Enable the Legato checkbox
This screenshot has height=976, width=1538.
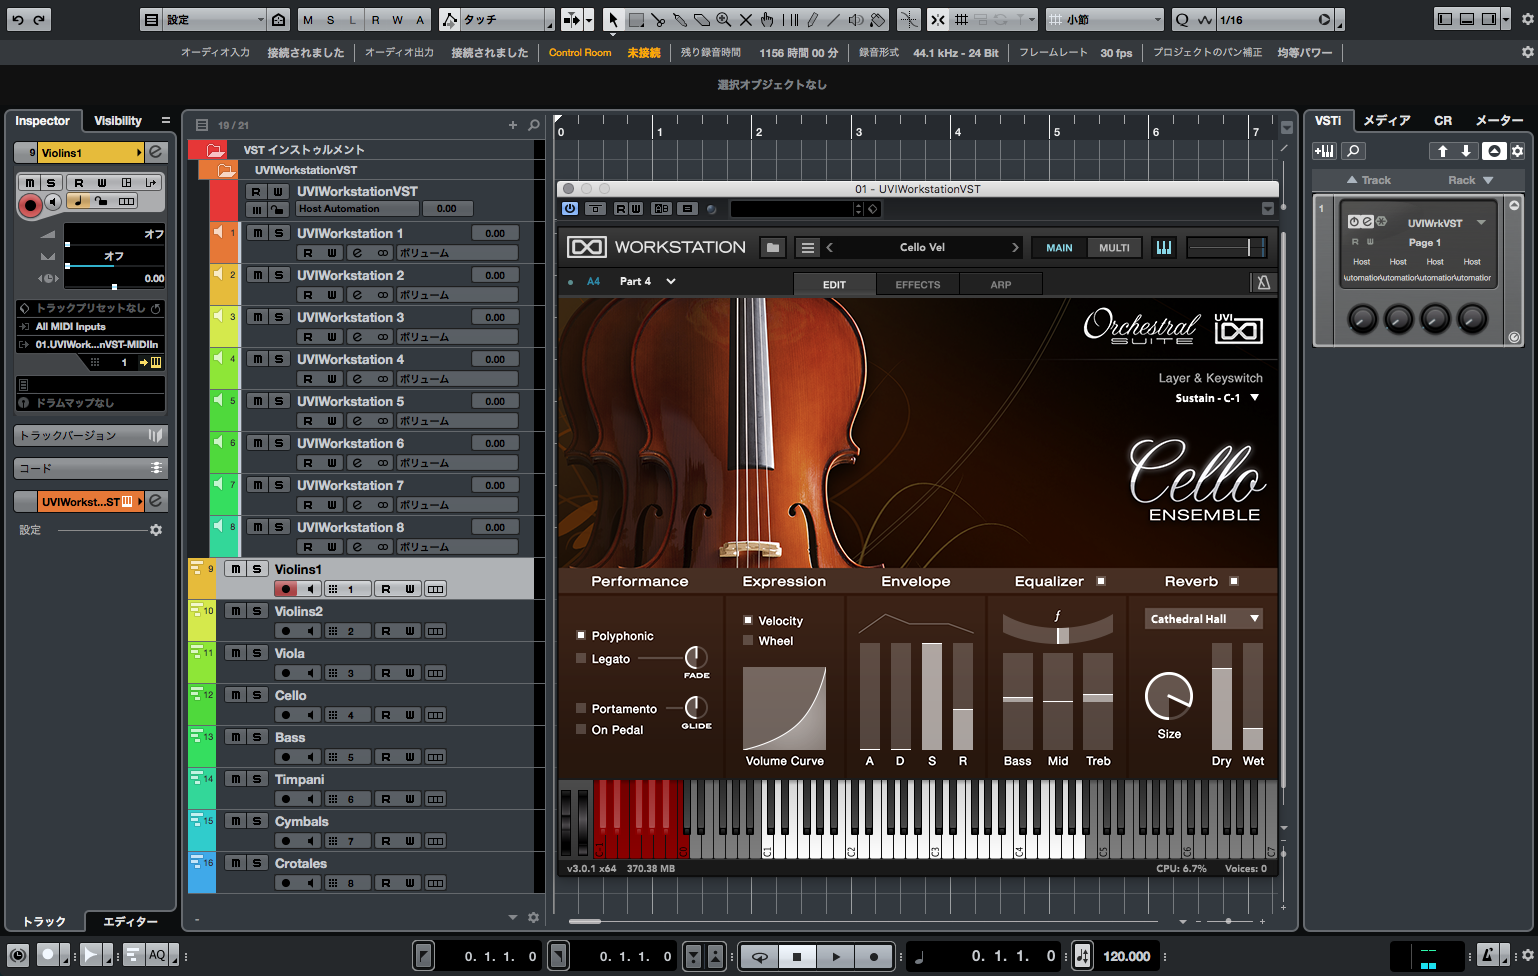click(581, 658)
